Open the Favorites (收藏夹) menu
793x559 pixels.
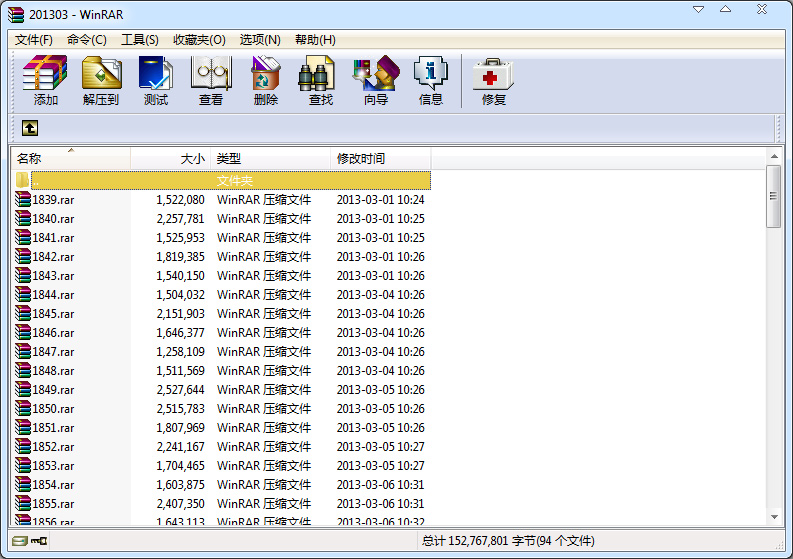tap(199, 40)
